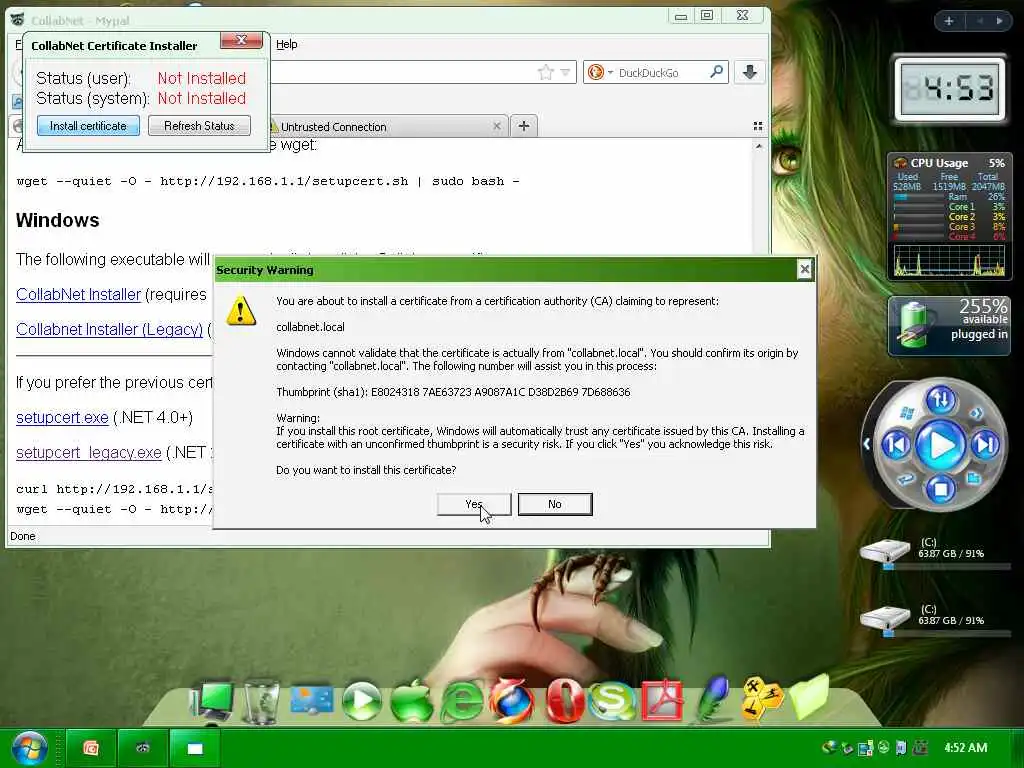Click the first red taskbar app button
Image resolution: width=1024 pixels, height=768 pixels.
pos(91,748)
